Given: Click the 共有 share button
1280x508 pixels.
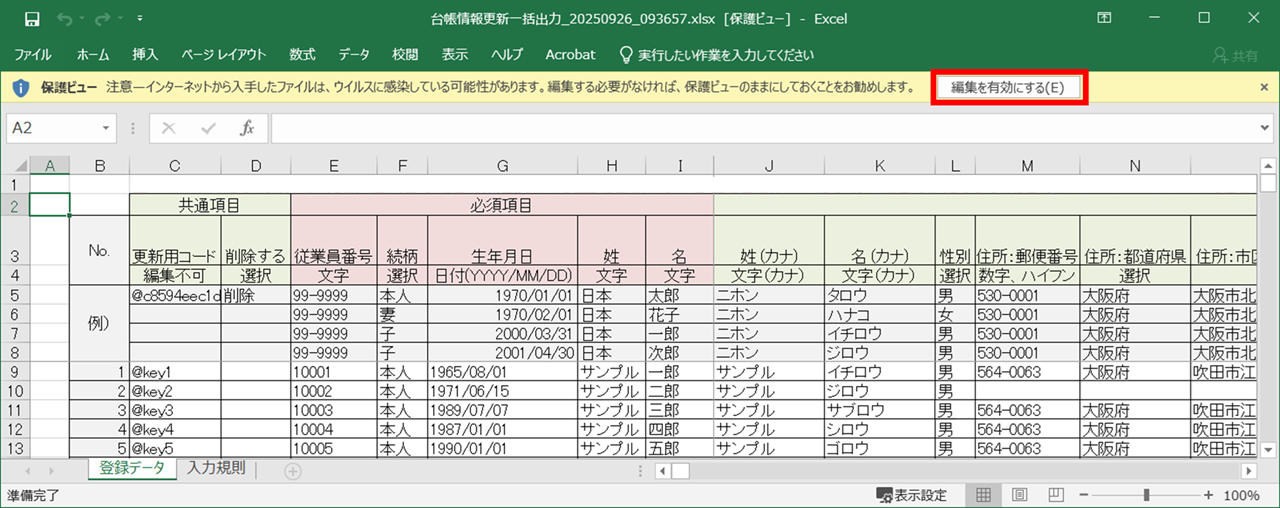Looking at the screenshot, I should click(x=1236, y=55).
